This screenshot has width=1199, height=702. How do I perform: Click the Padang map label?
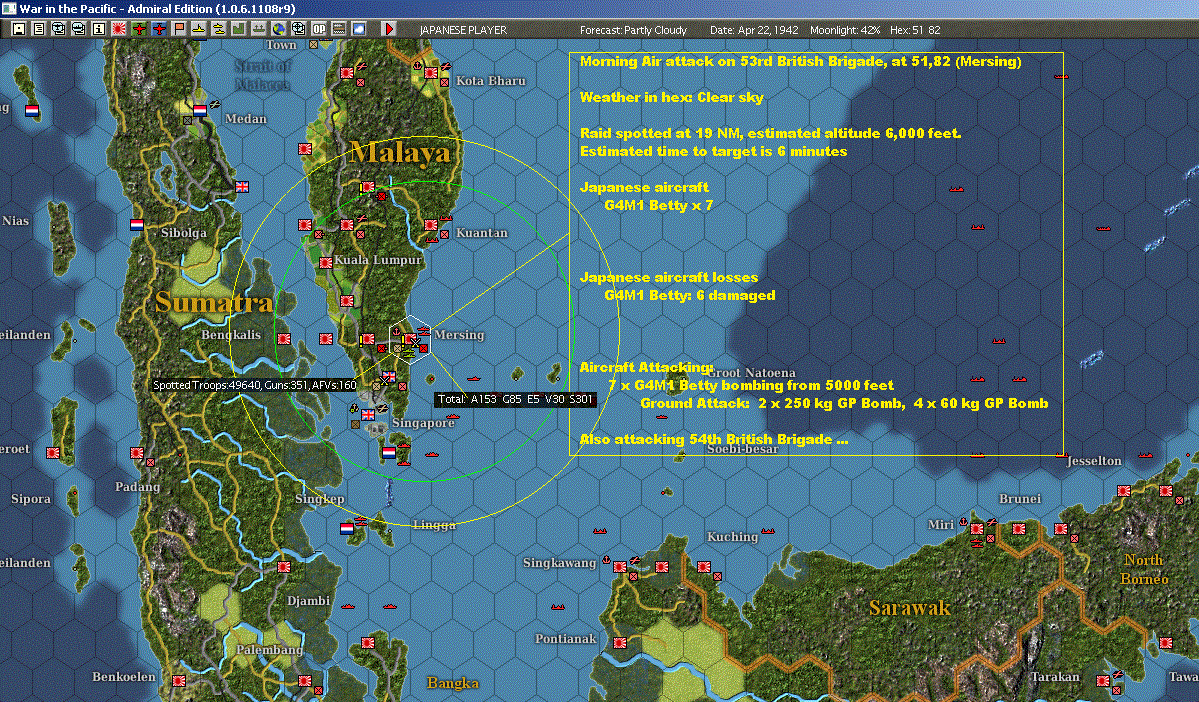point(138,487)
